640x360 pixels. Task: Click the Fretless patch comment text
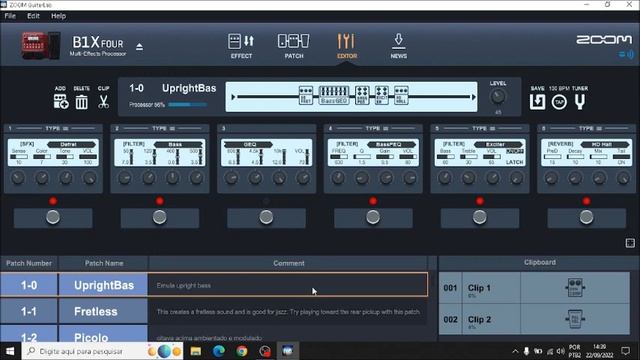288,312
